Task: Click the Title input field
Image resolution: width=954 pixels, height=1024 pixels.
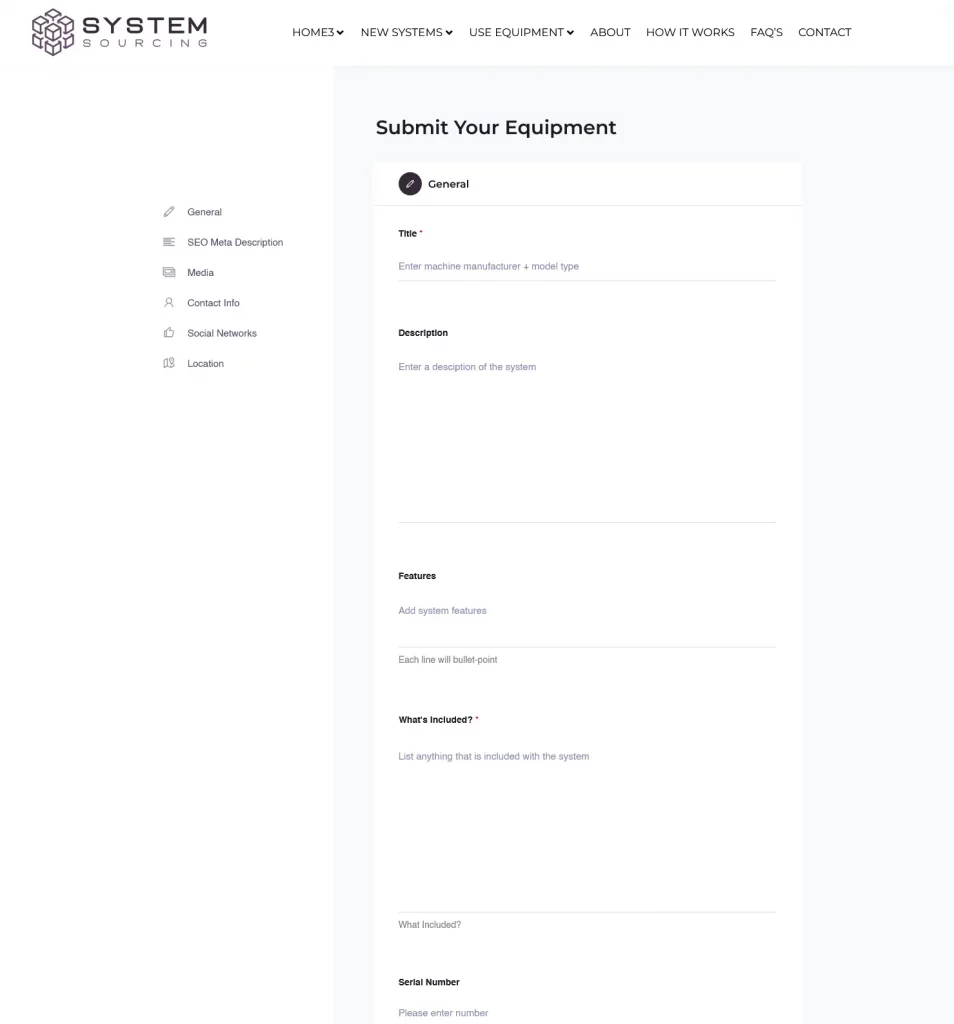Action: point(586,266)
